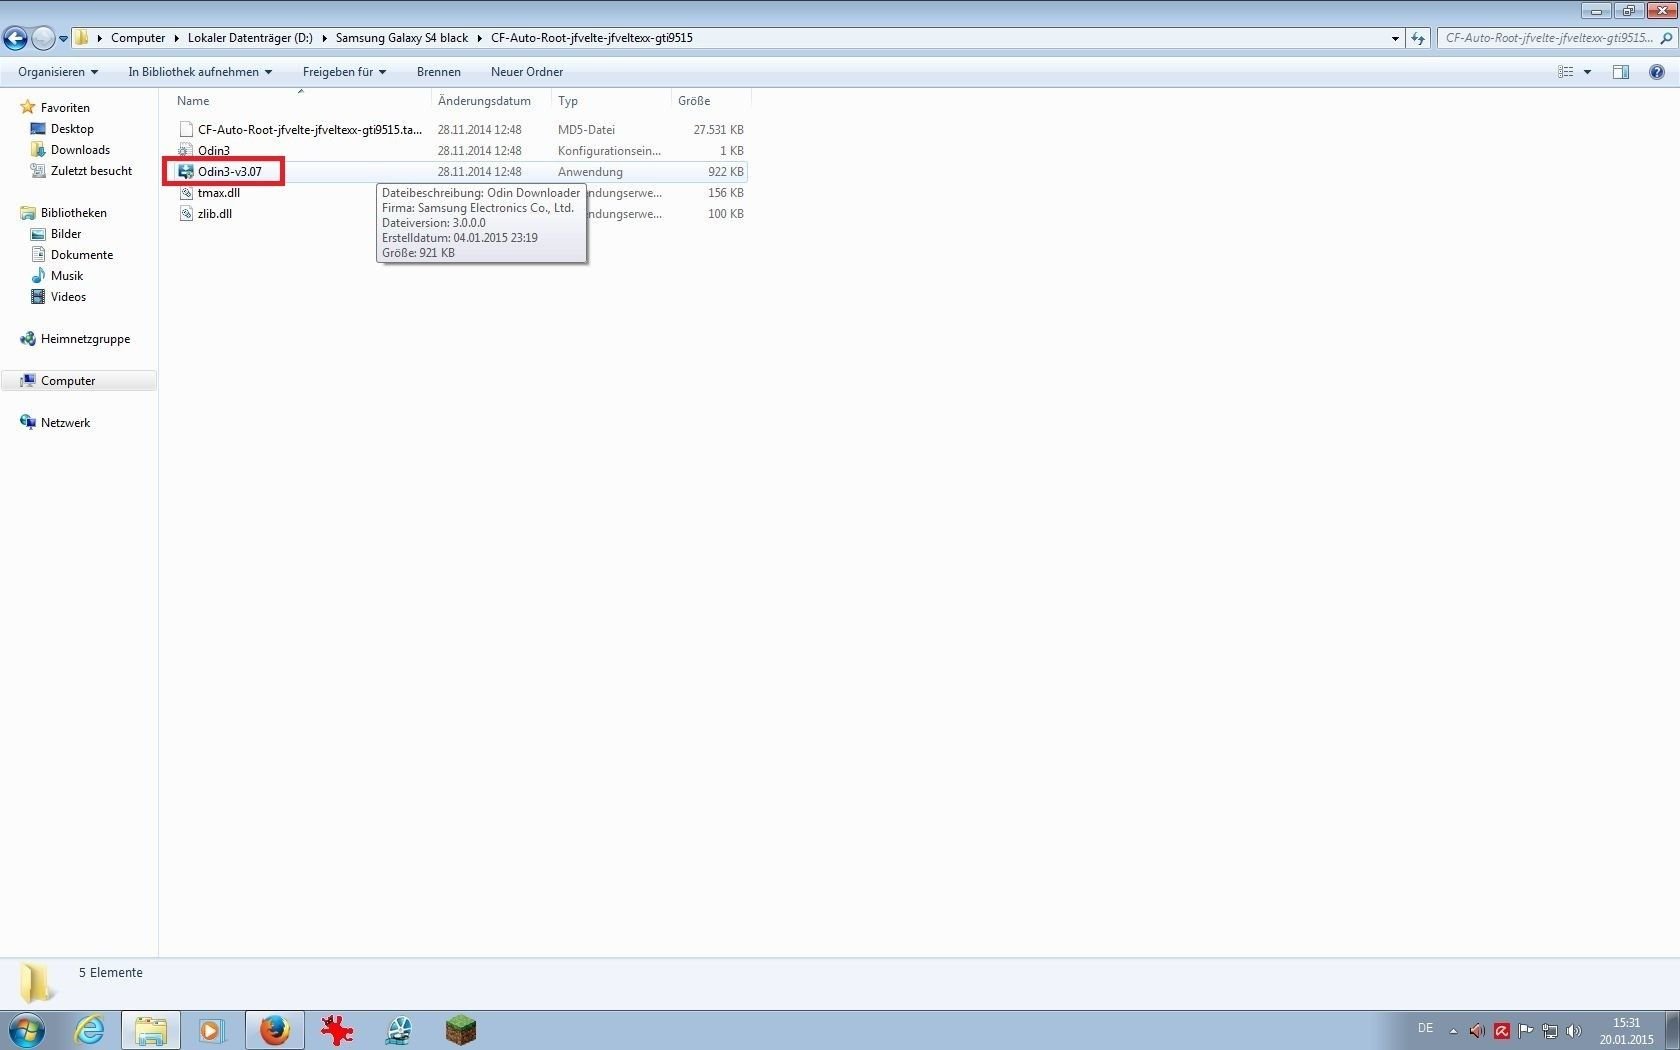Click the Anwendung type cell

[590, 172]
